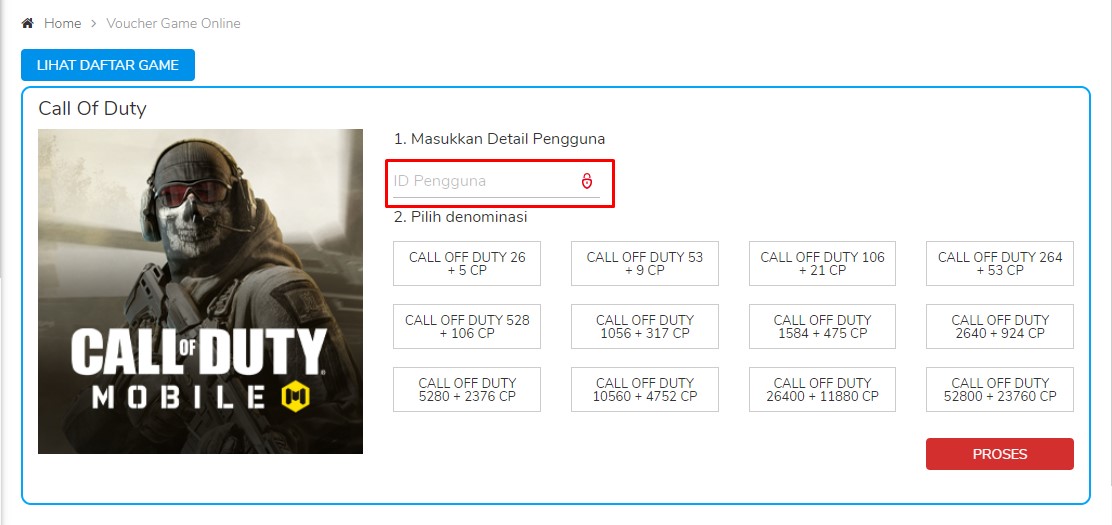Select CALL OFF DUTY 26 + 5 CP
This screenshot has width=1112, height=525.
pos(467,263)
